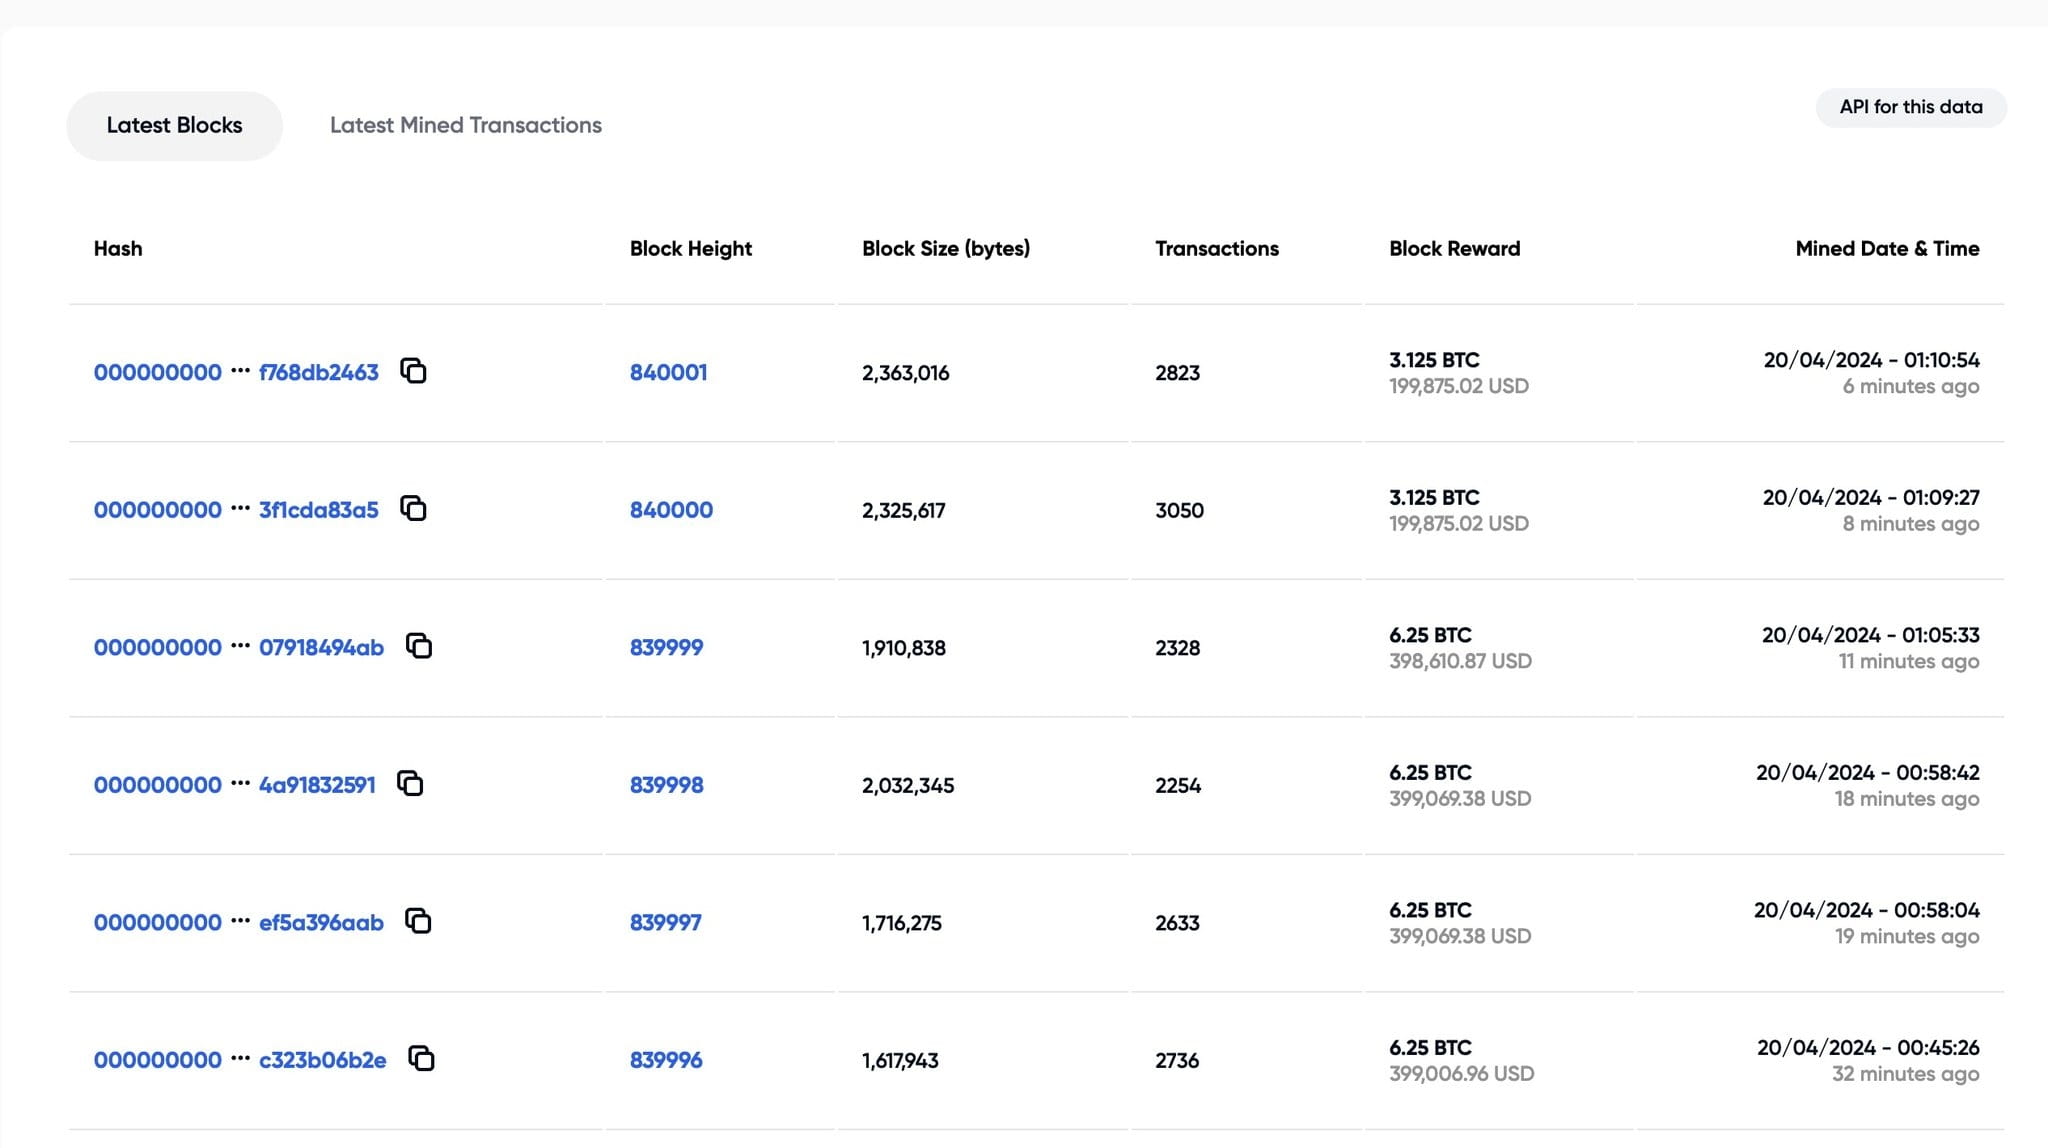Copy the hash of block 839997
2048x1148 pixels.
(419, 921)
